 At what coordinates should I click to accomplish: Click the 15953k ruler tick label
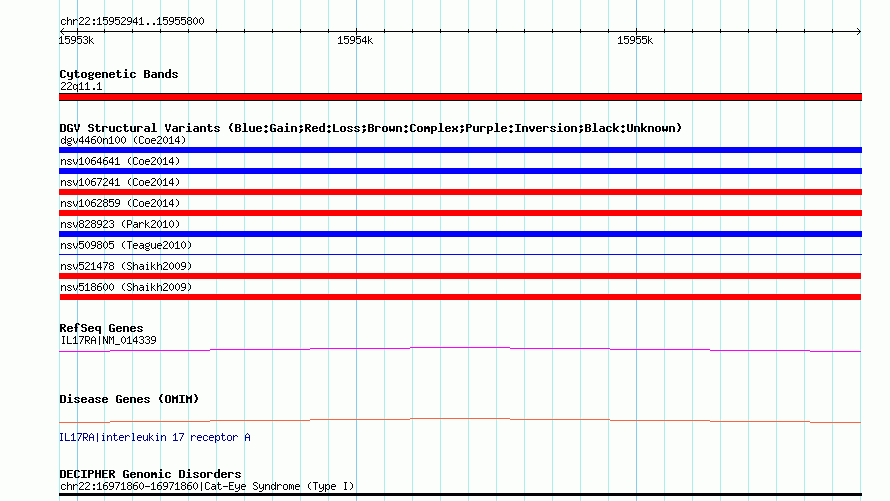point(76,40)
